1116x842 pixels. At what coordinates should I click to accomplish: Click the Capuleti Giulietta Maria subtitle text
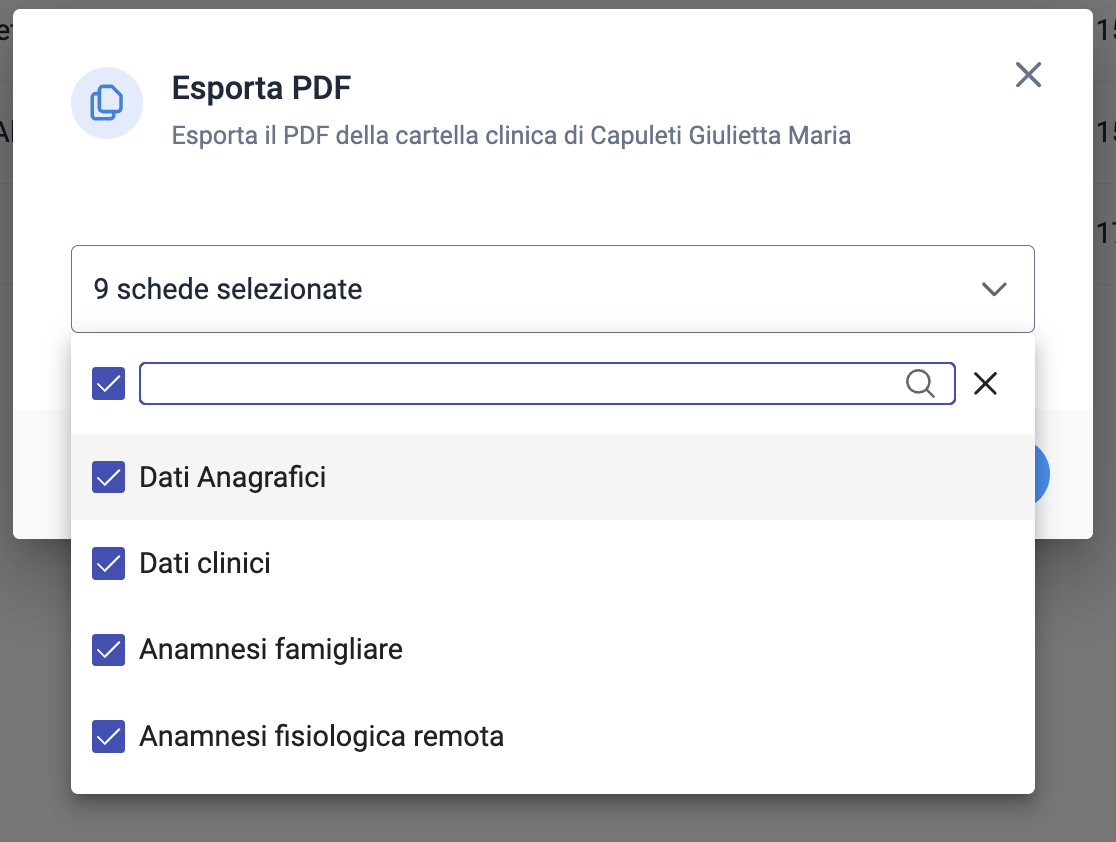720,135
